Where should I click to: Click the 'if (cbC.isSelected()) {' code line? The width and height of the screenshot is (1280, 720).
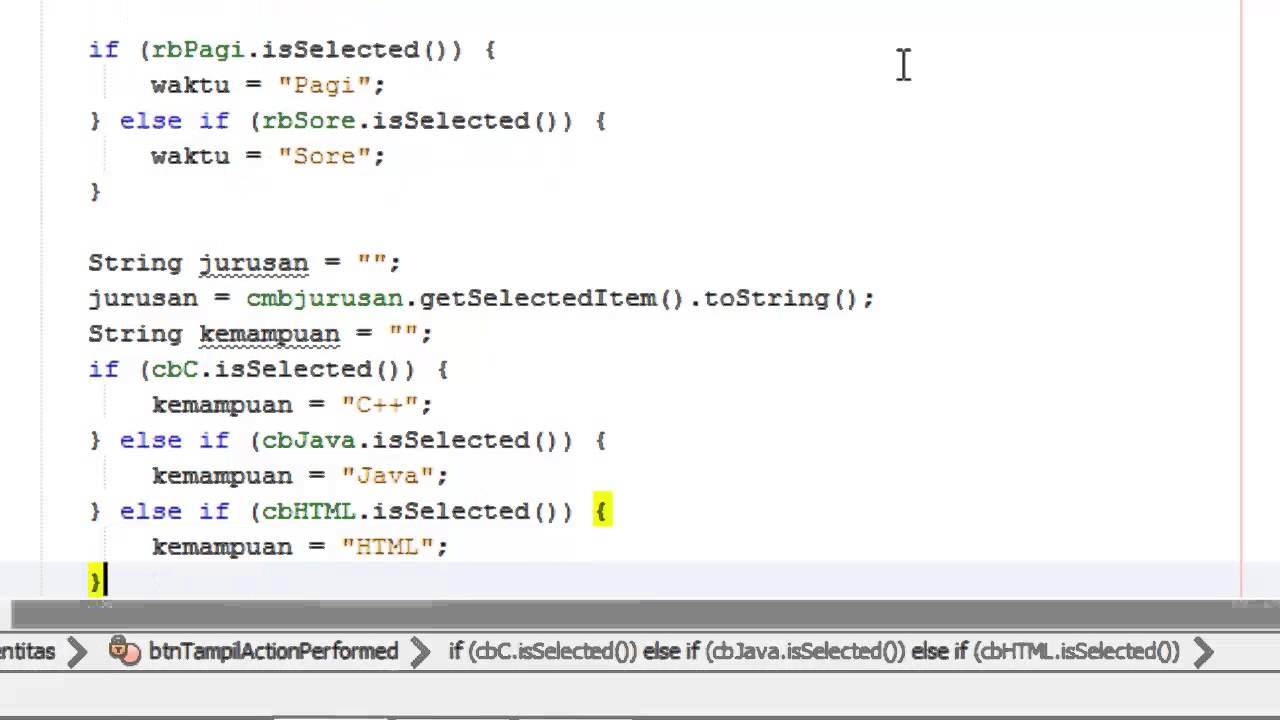click(268, 369)
